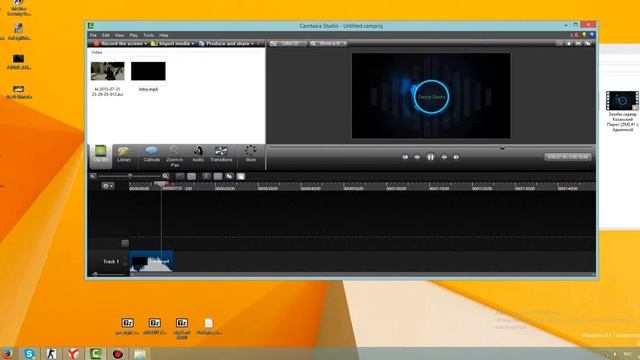
Task: Show More tools menu
Action: click(251, 155)
